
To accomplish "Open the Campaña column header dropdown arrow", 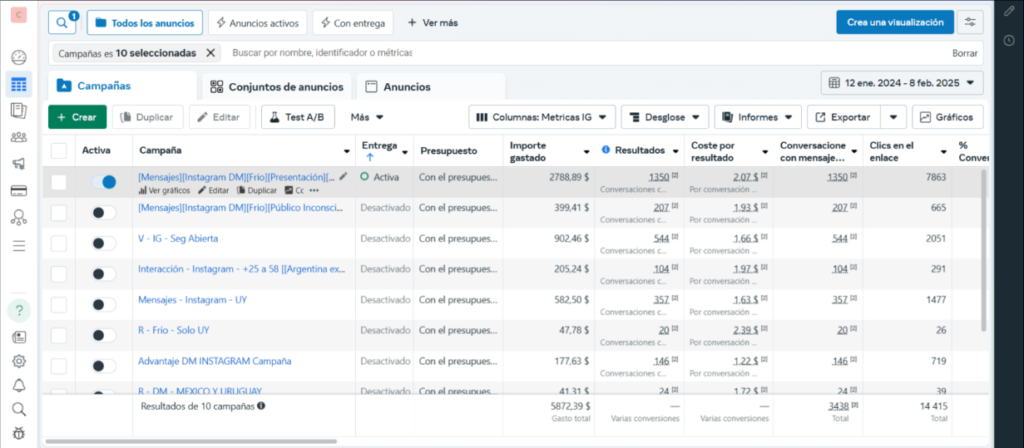I will (346, 152).
